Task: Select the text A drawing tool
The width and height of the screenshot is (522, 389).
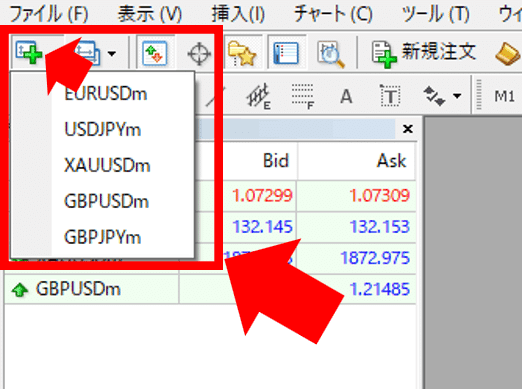Action: [346, 97]
